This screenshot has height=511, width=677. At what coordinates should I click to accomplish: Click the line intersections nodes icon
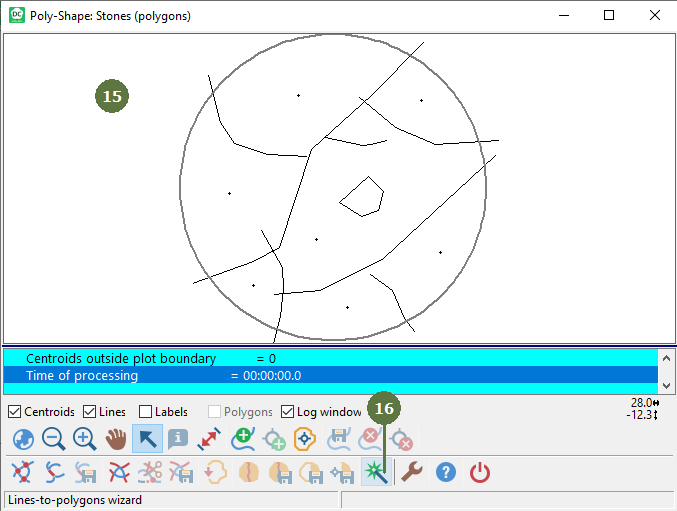coord(22,472)
